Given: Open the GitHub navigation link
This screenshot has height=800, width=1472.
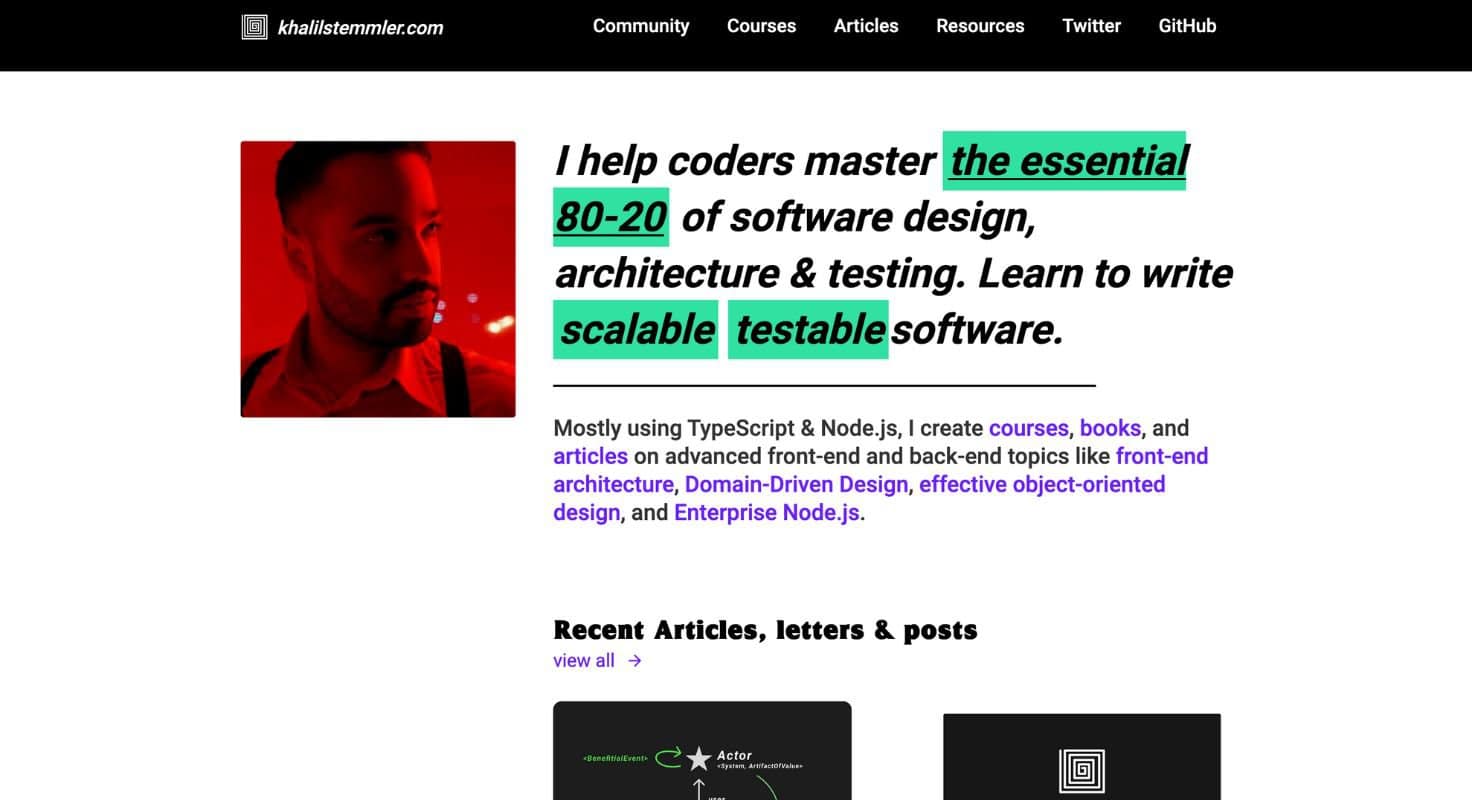Looking at the screenshot, I should (1187, 26).
